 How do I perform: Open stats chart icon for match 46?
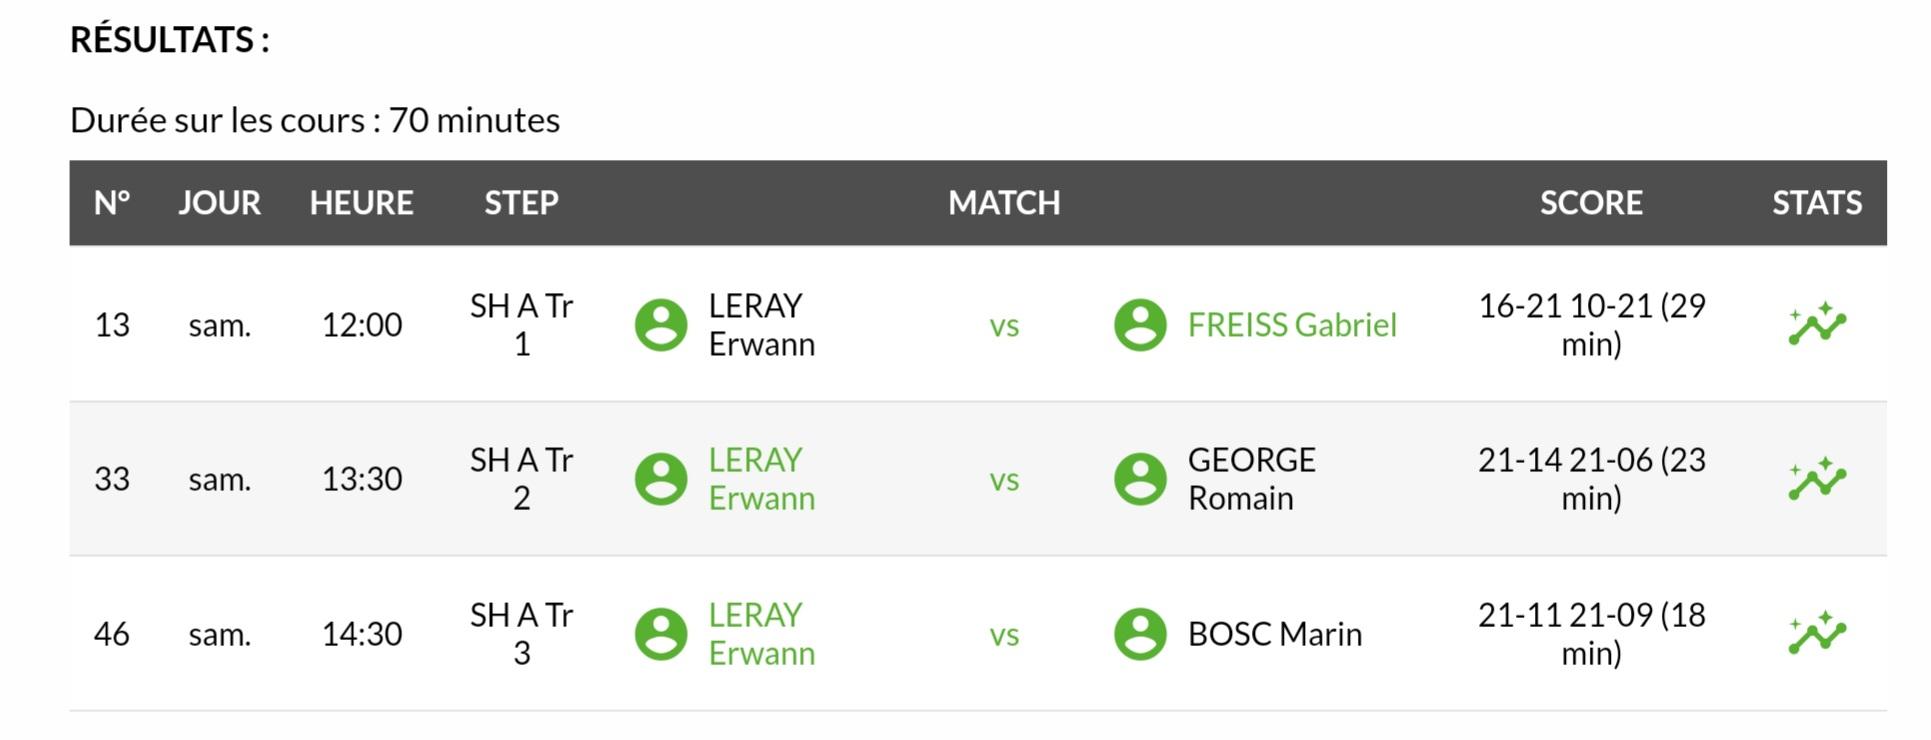pos(1816,633)
